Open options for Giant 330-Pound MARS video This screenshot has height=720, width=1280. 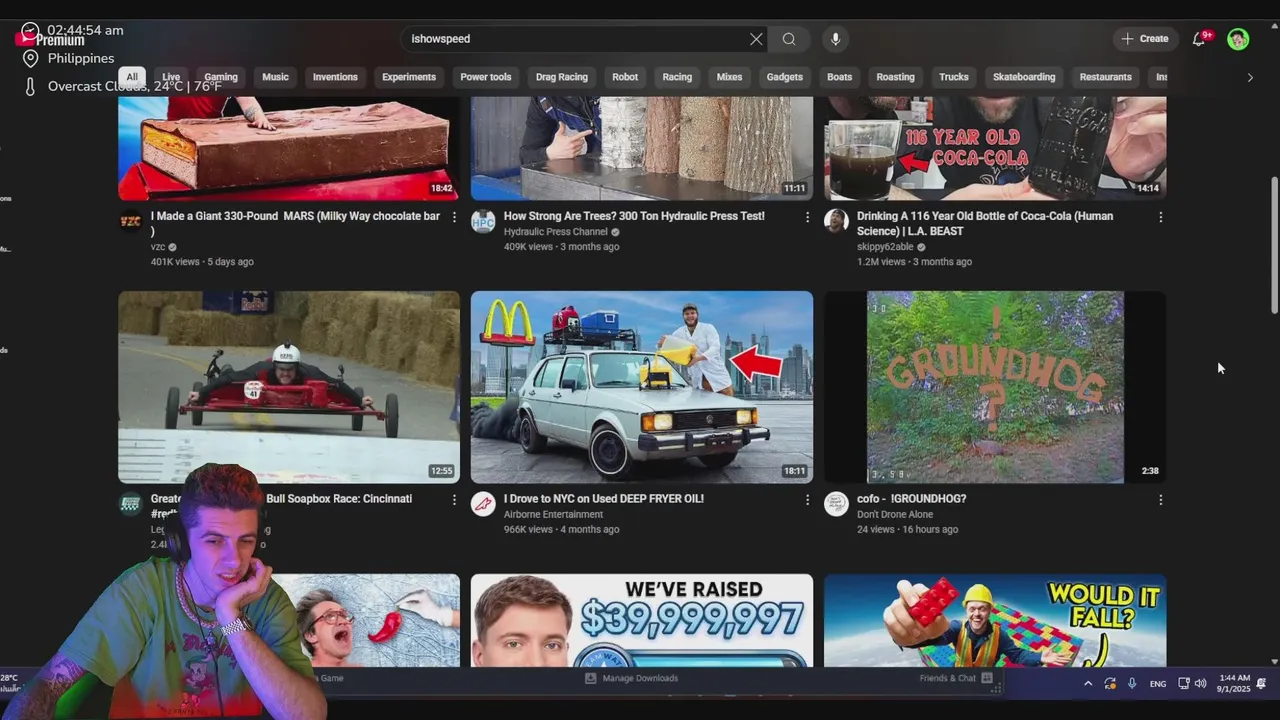[454, 217]
